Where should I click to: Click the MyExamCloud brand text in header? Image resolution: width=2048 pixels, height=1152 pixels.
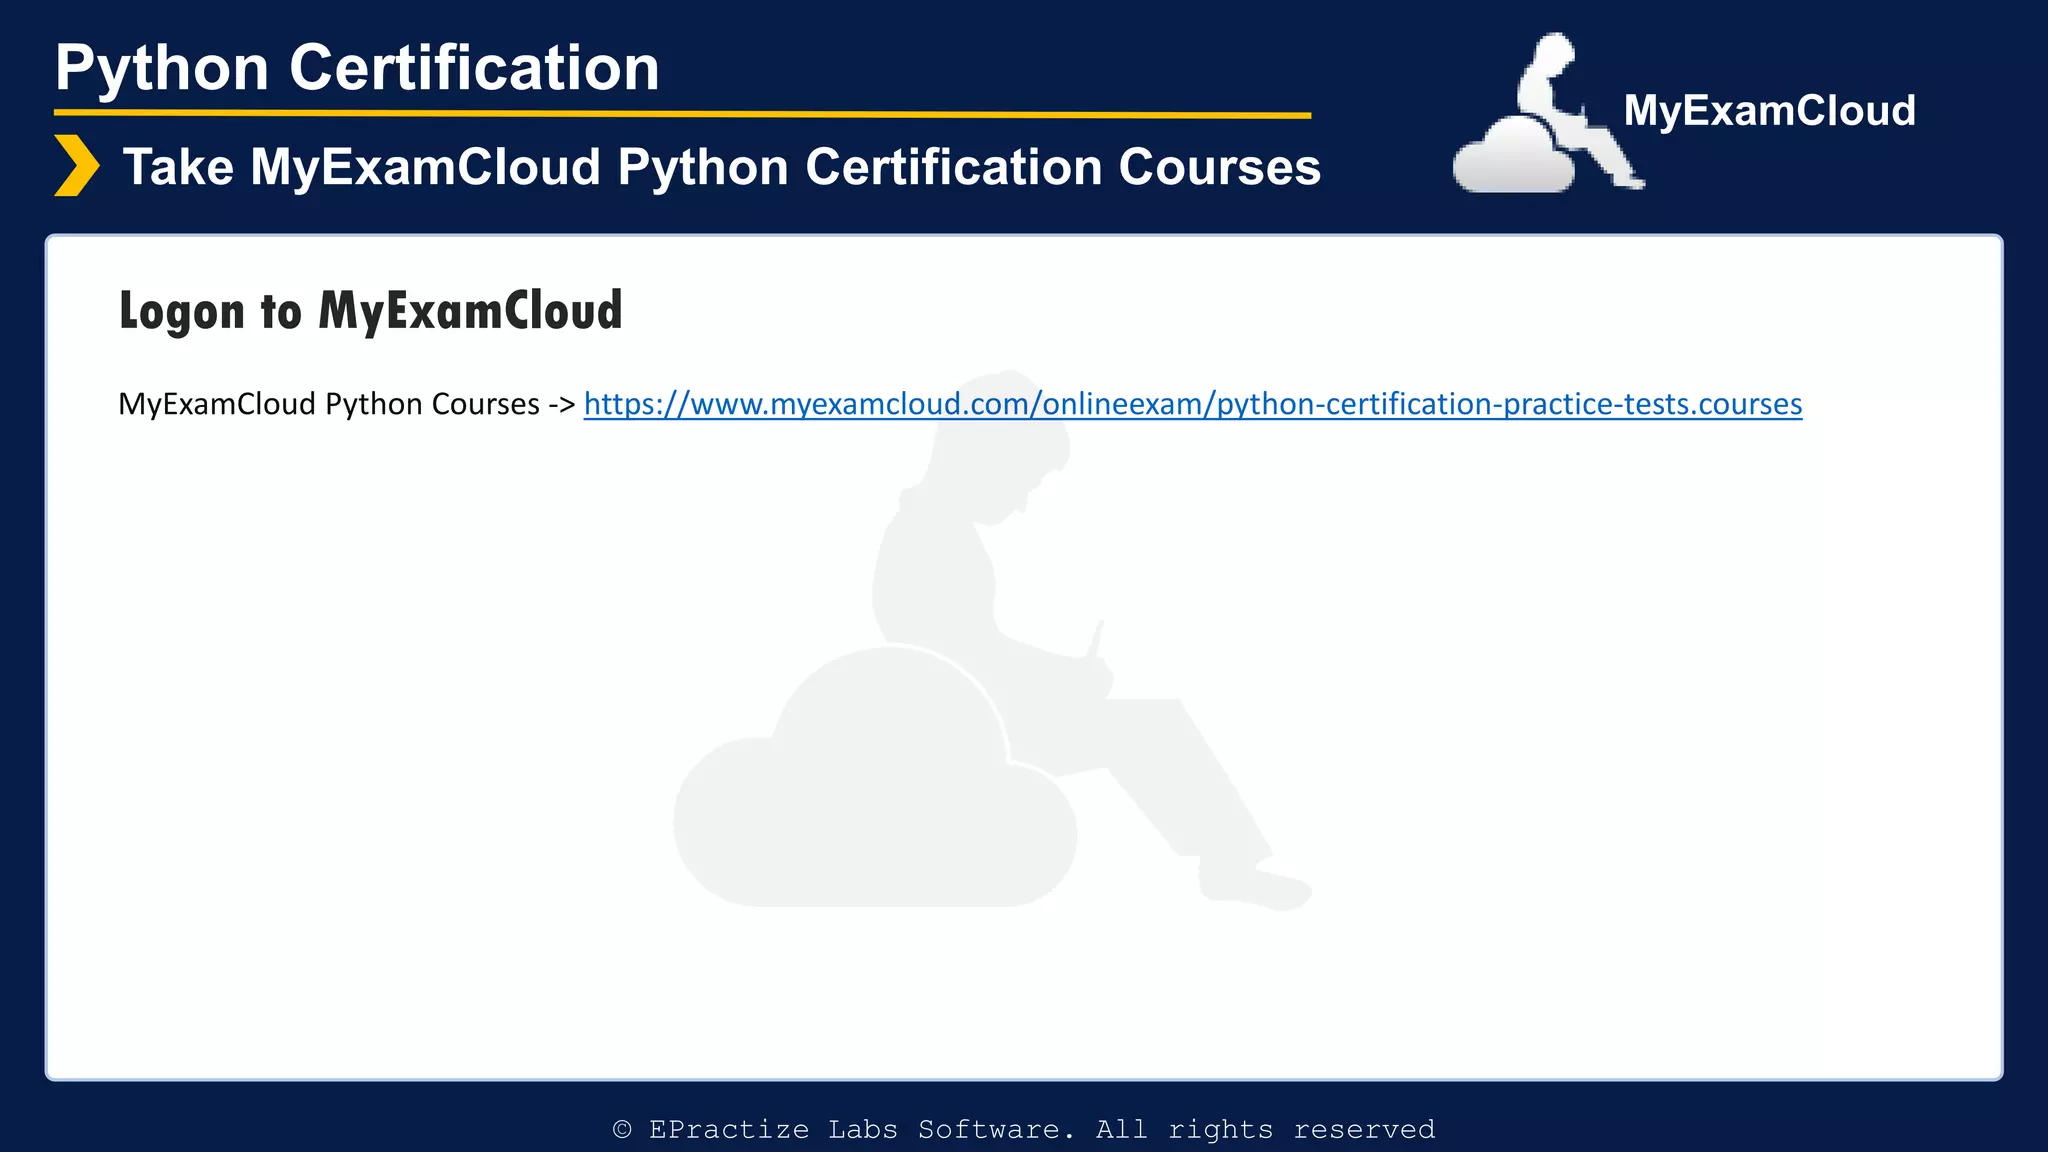click(x=1768, y=110)
